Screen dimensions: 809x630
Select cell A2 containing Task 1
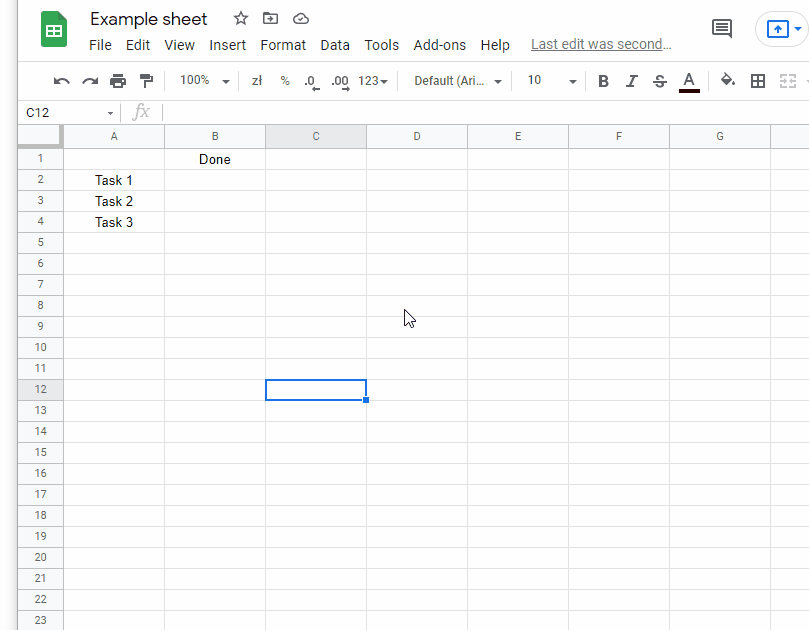click(x=113, y=180)
